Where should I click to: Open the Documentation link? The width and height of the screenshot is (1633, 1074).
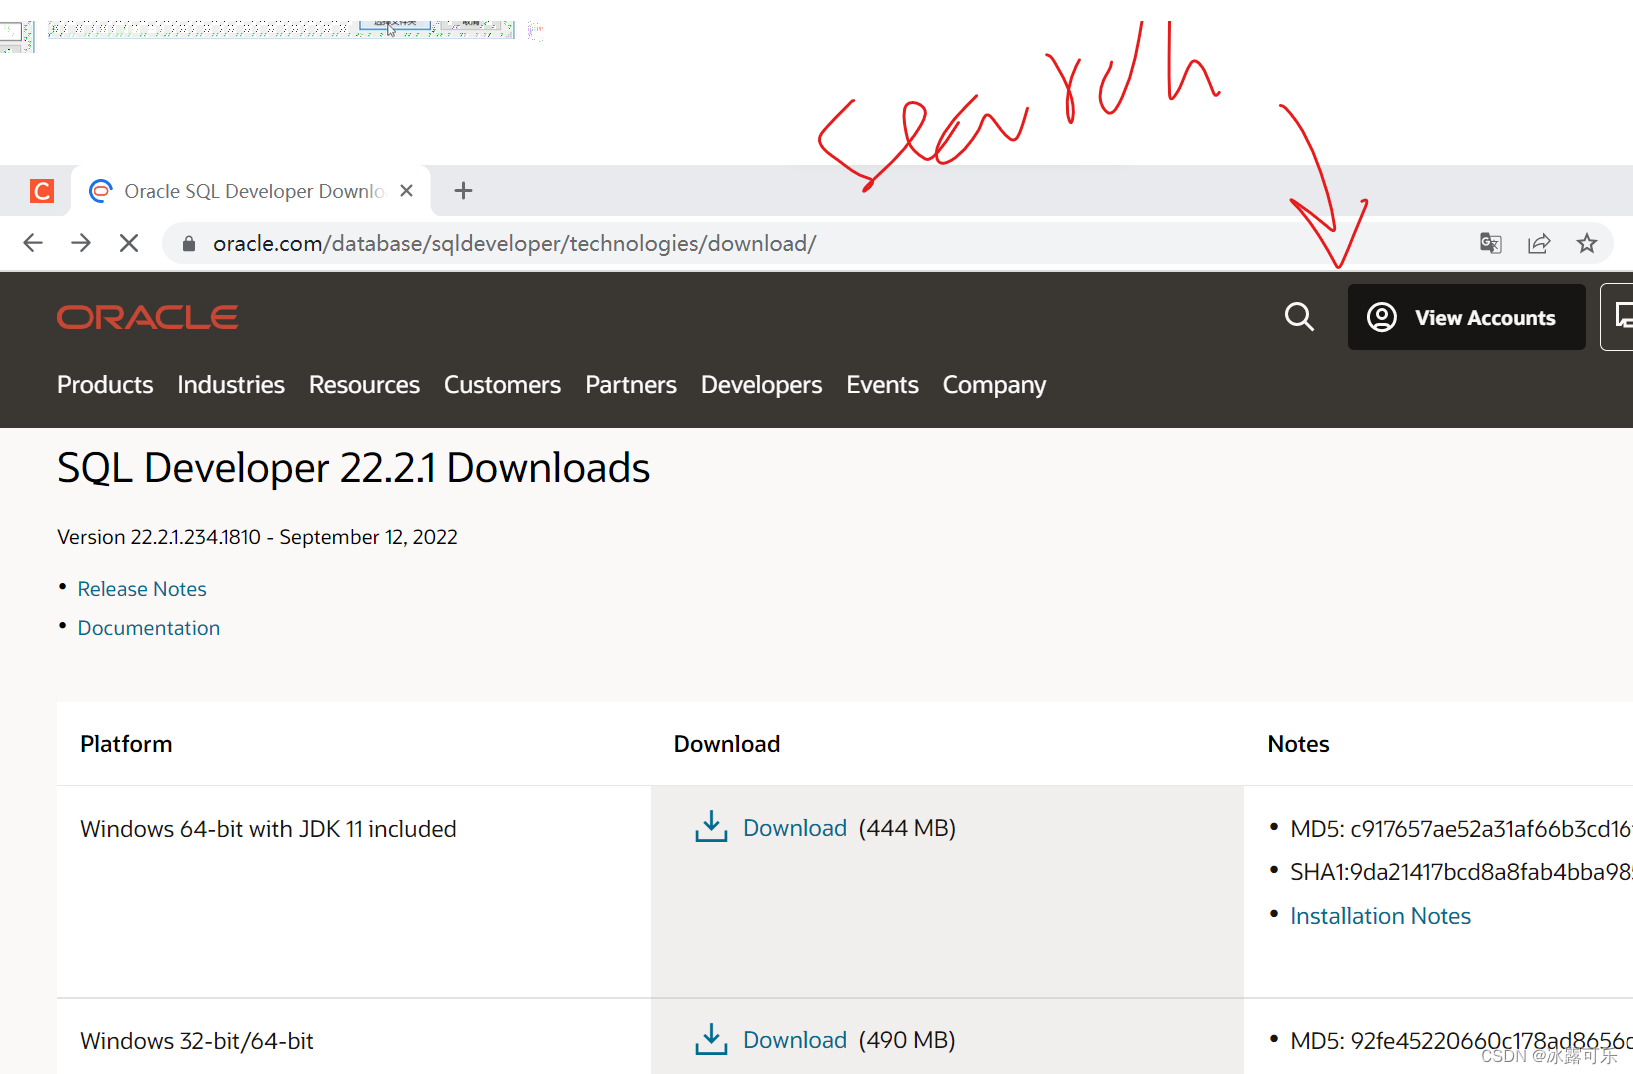[x=149, y=628]
